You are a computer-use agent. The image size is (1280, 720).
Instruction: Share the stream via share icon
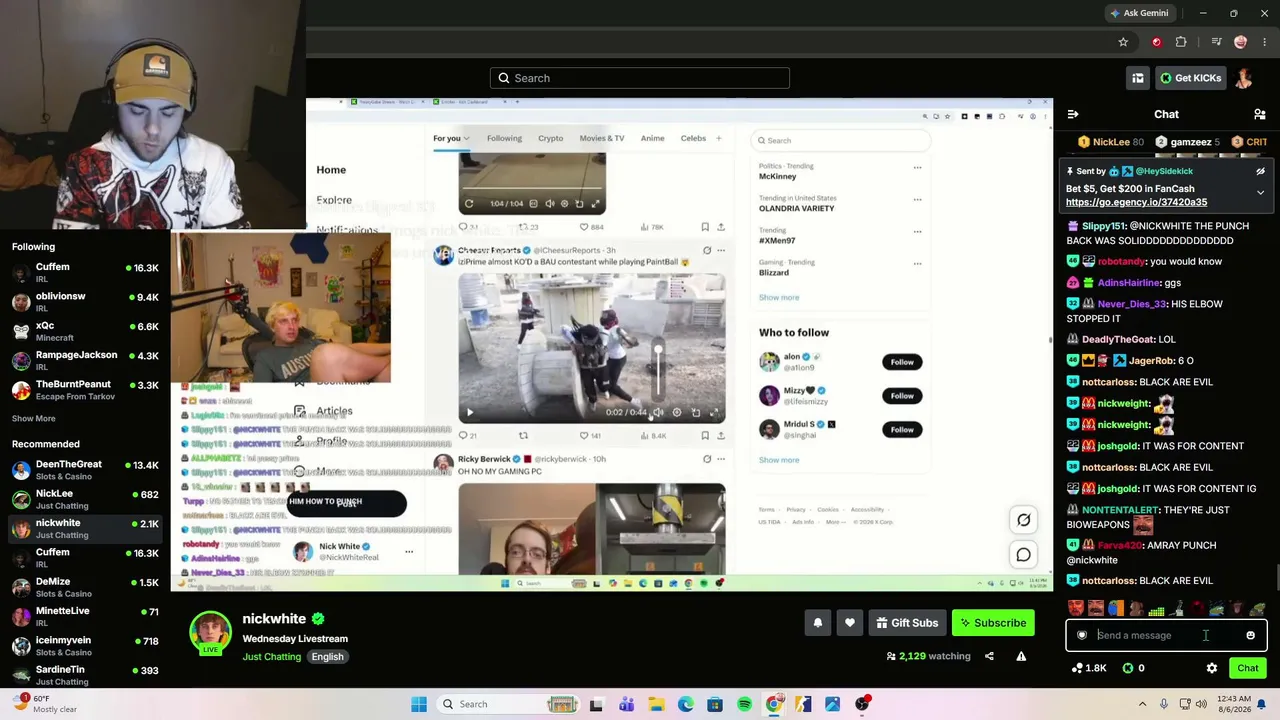pyautogui.click(x=989, y=656)
